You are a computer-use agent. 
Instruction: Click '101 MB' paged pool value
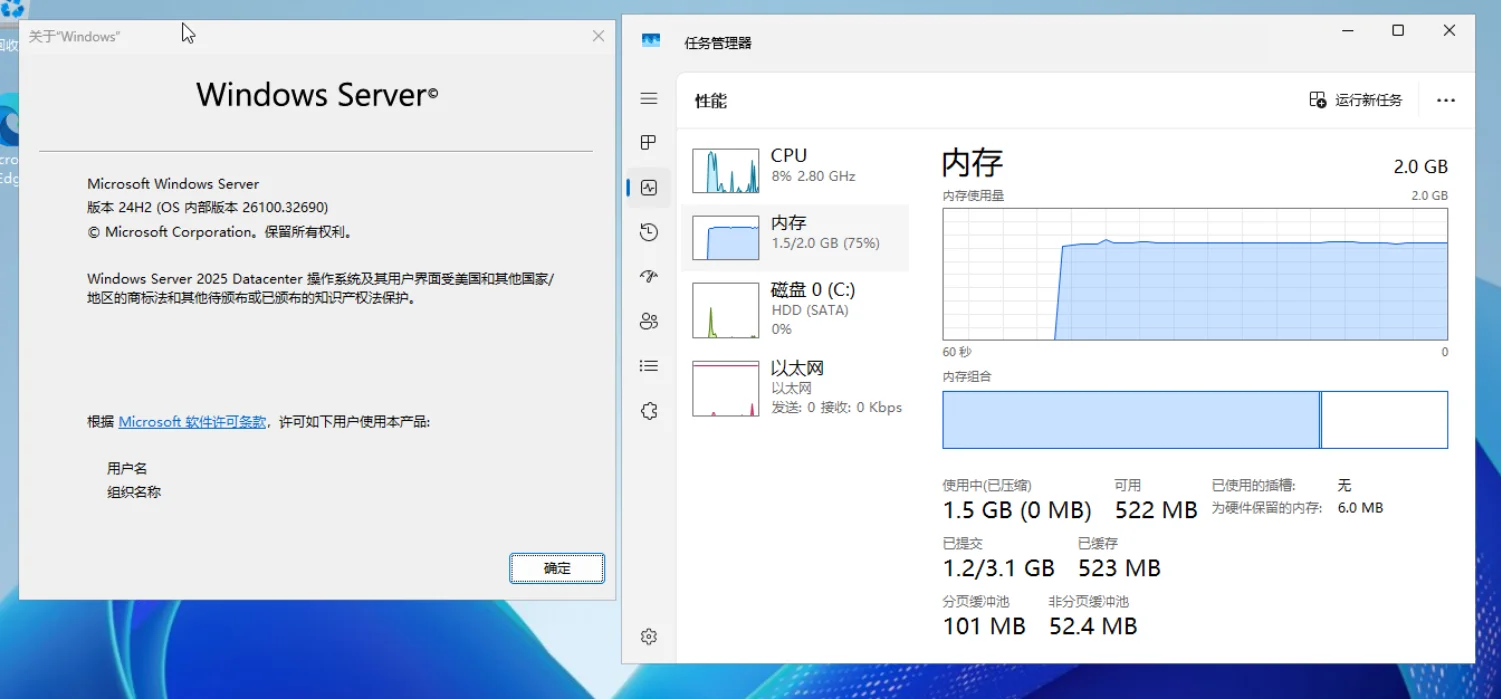click(x=984, y=626)
